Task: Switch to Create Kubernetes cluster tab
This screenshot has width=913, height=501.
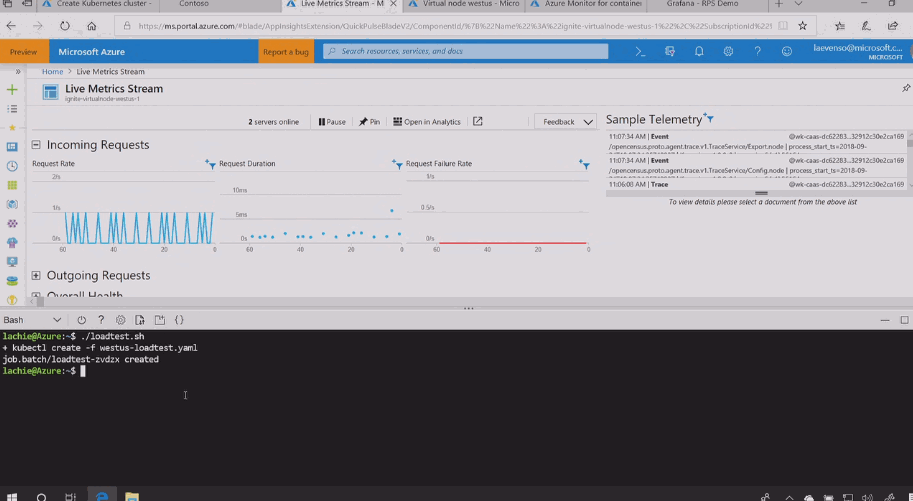Action: (98, 4)
